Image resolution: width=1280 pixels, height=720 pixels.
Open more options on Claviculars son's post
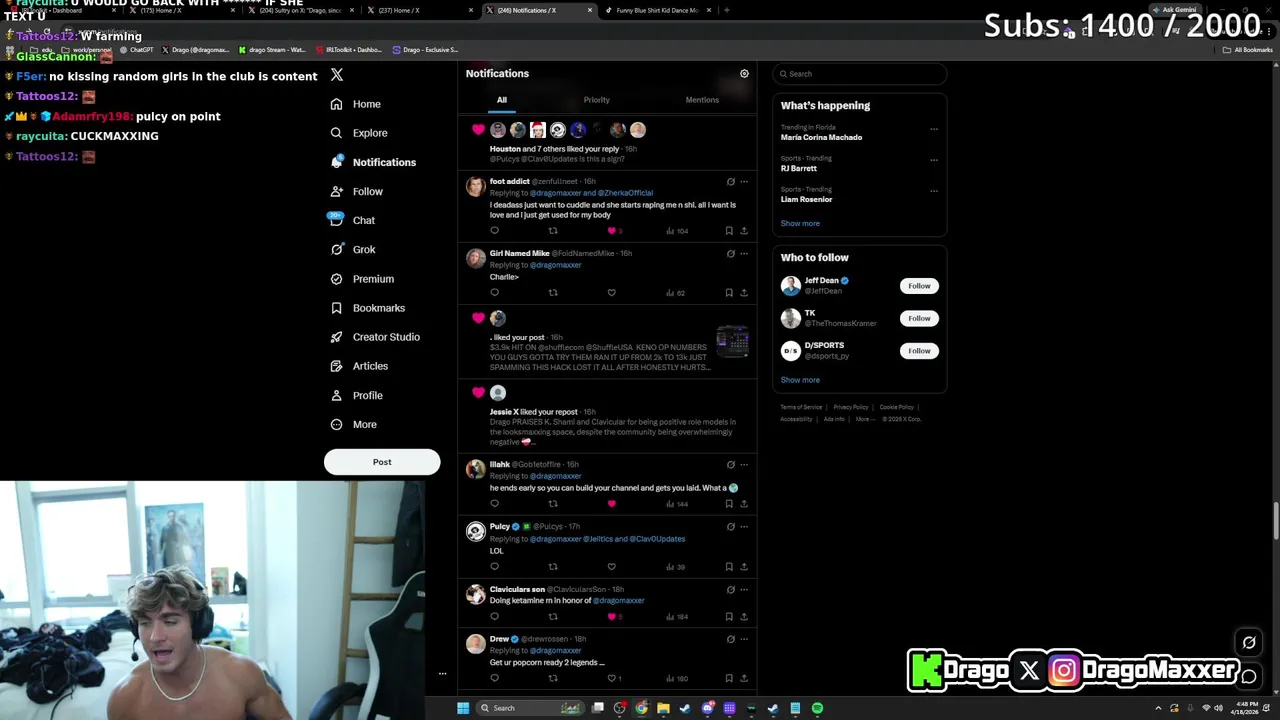(744, 590)
